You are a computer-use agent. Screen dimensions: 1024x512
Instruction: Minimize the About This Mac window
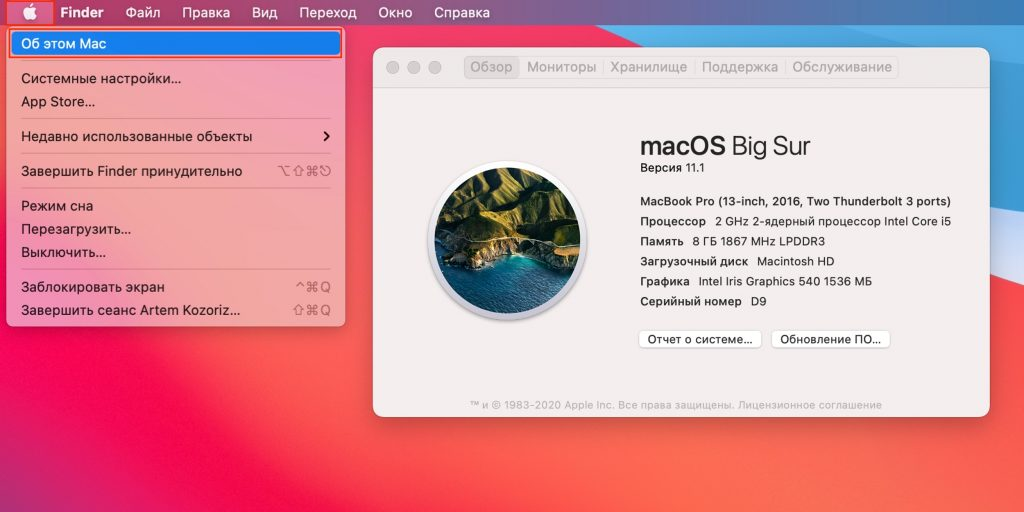(x=413, y=67)
